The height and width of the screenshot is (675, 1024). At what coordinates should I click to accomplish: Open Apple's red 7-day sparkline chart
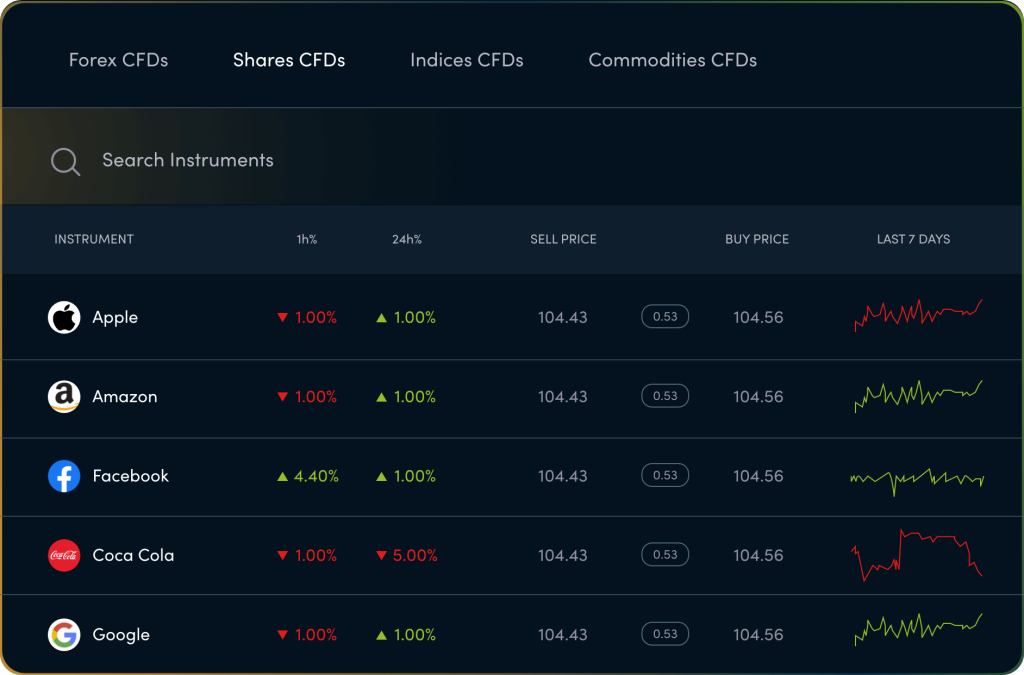coord(918,315)
